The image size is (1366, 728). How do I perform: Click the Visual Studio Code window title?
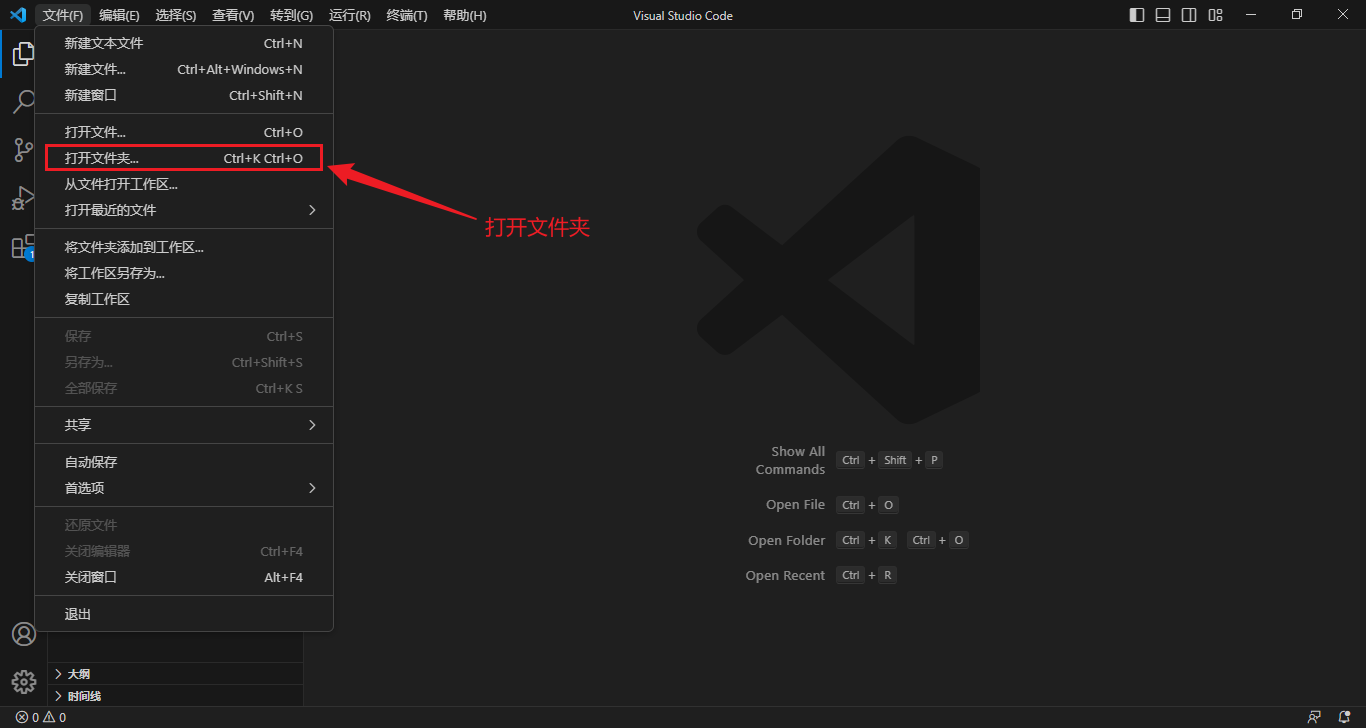(683, 15)
